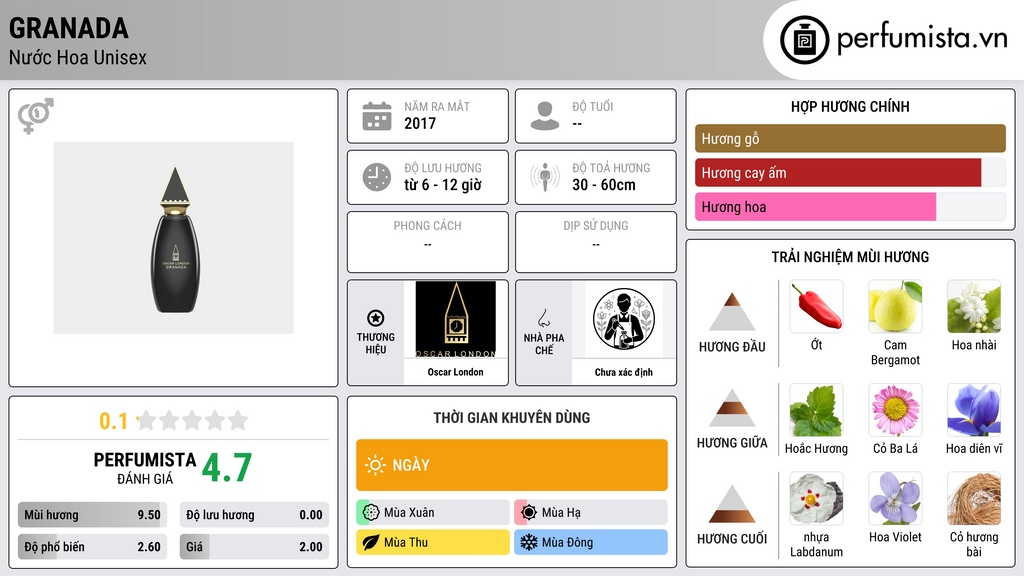1024x576 pixels.
Task: Select the Hoa Violet note image
Action: [895, 499]
